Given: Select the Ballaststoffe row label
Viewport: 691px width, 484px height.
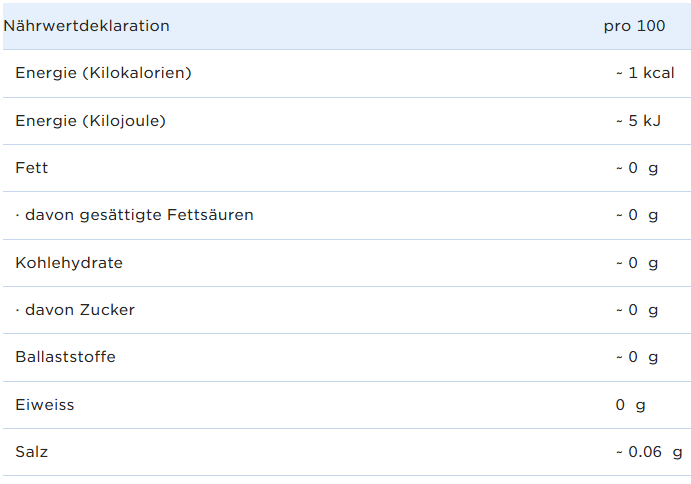Looking at the screenshot, I should click(x=65, y=357).
